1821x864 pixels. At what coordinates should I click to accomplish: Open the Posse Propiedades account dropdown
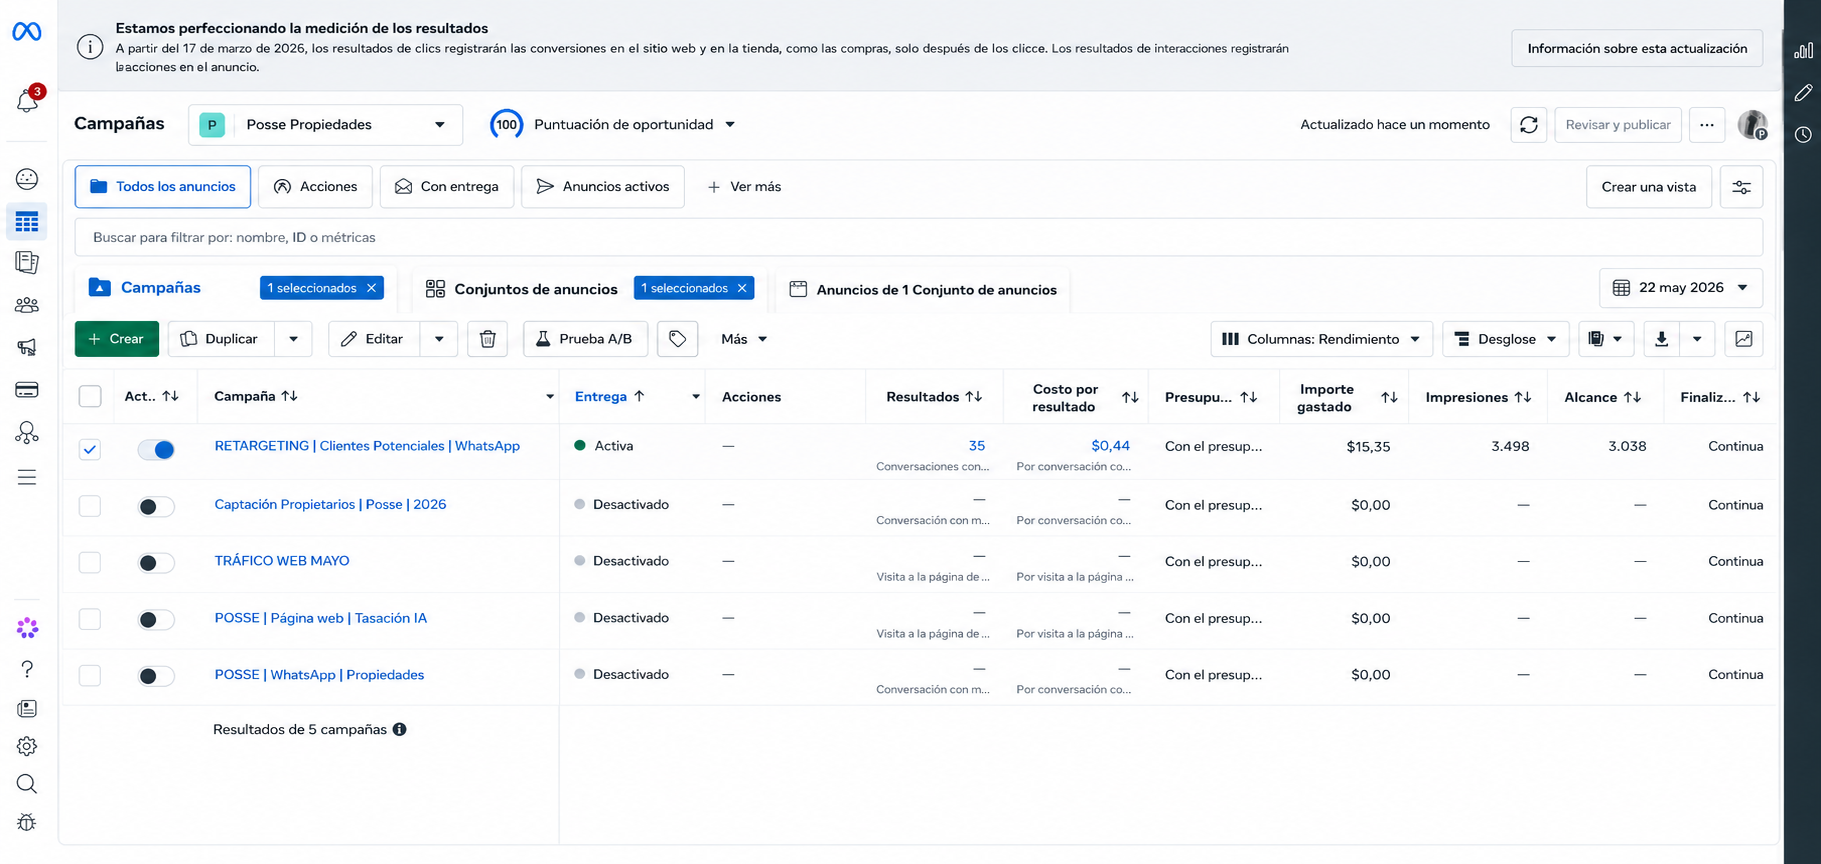pyautogui.click(x=326, y=125)
